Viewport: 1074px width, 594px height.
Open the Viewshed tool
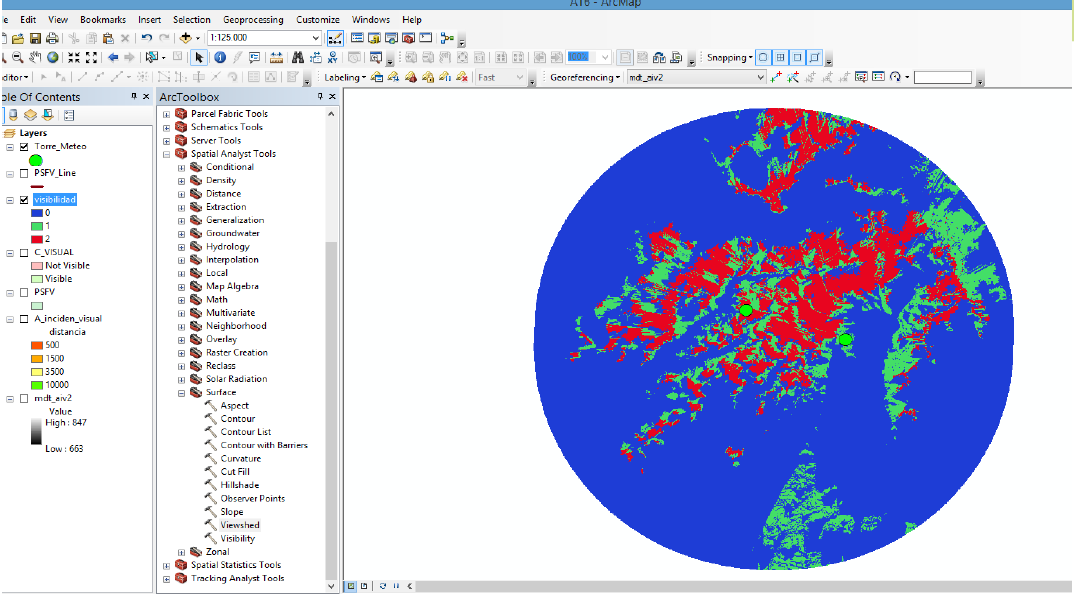tap(240, 525)
